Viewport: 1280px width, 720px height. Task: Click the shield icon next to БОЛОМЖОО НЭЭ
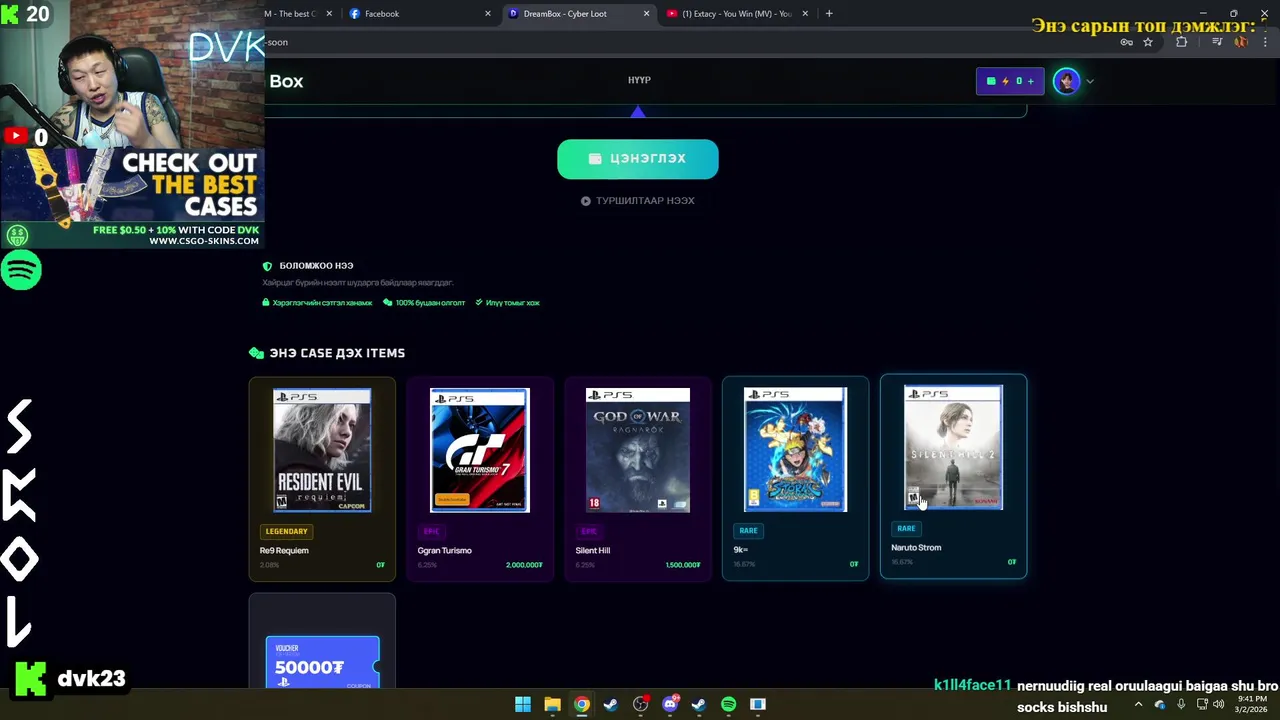click(x=267, y=266)
